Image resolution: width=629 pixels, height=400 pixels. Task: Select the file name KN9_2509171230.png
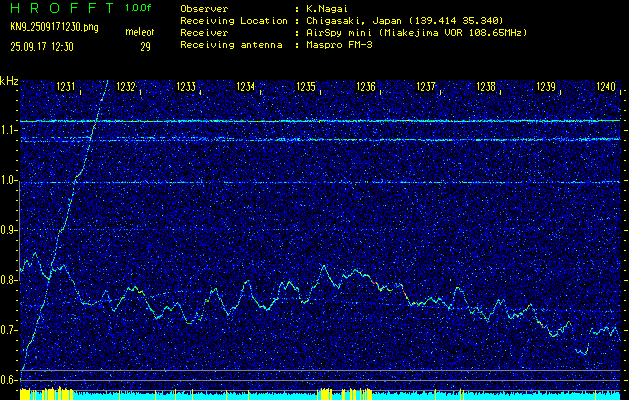tap(54, 27)
